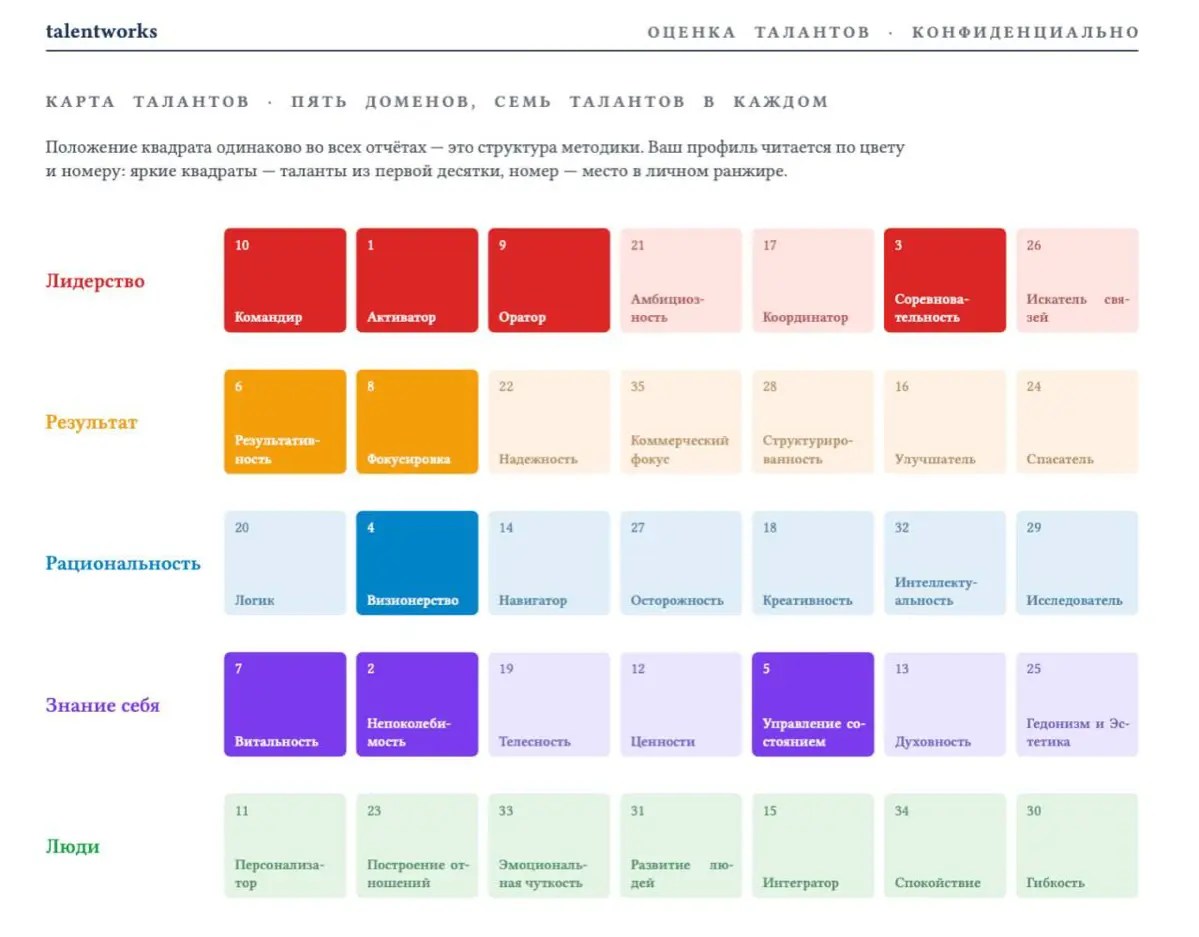Click the talentworks logo
The height and width of the screenshot is (937, 1199).
(102, 31)
